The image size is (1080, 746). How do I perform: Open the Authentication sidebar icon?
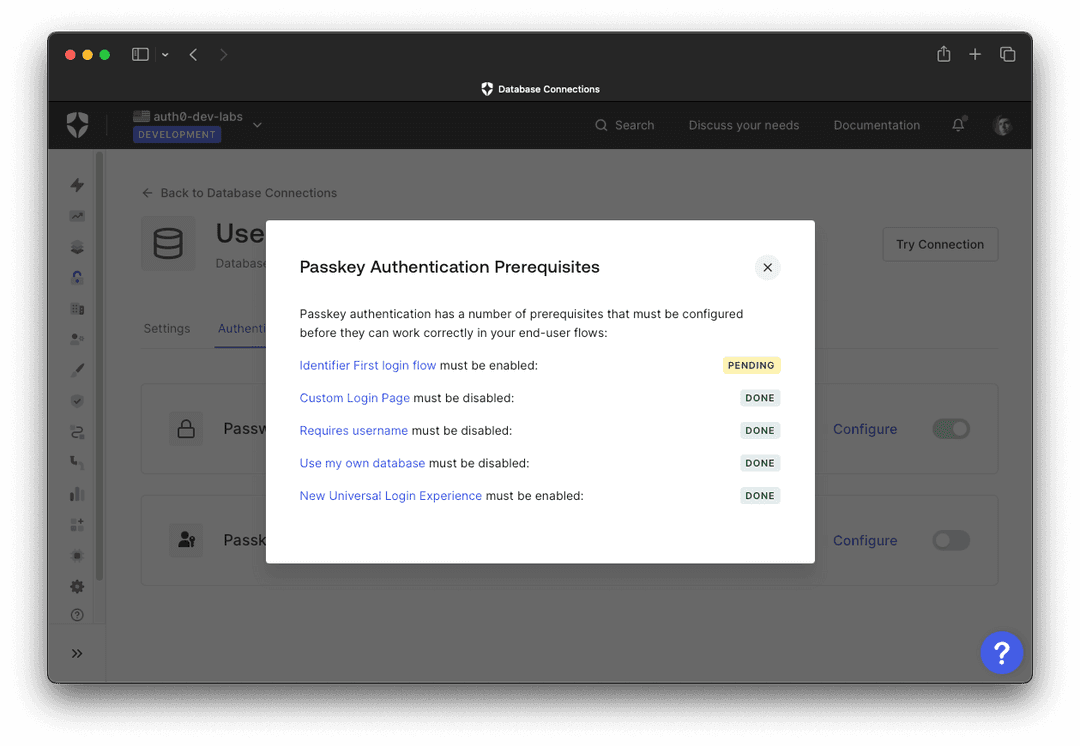[77, 277]
